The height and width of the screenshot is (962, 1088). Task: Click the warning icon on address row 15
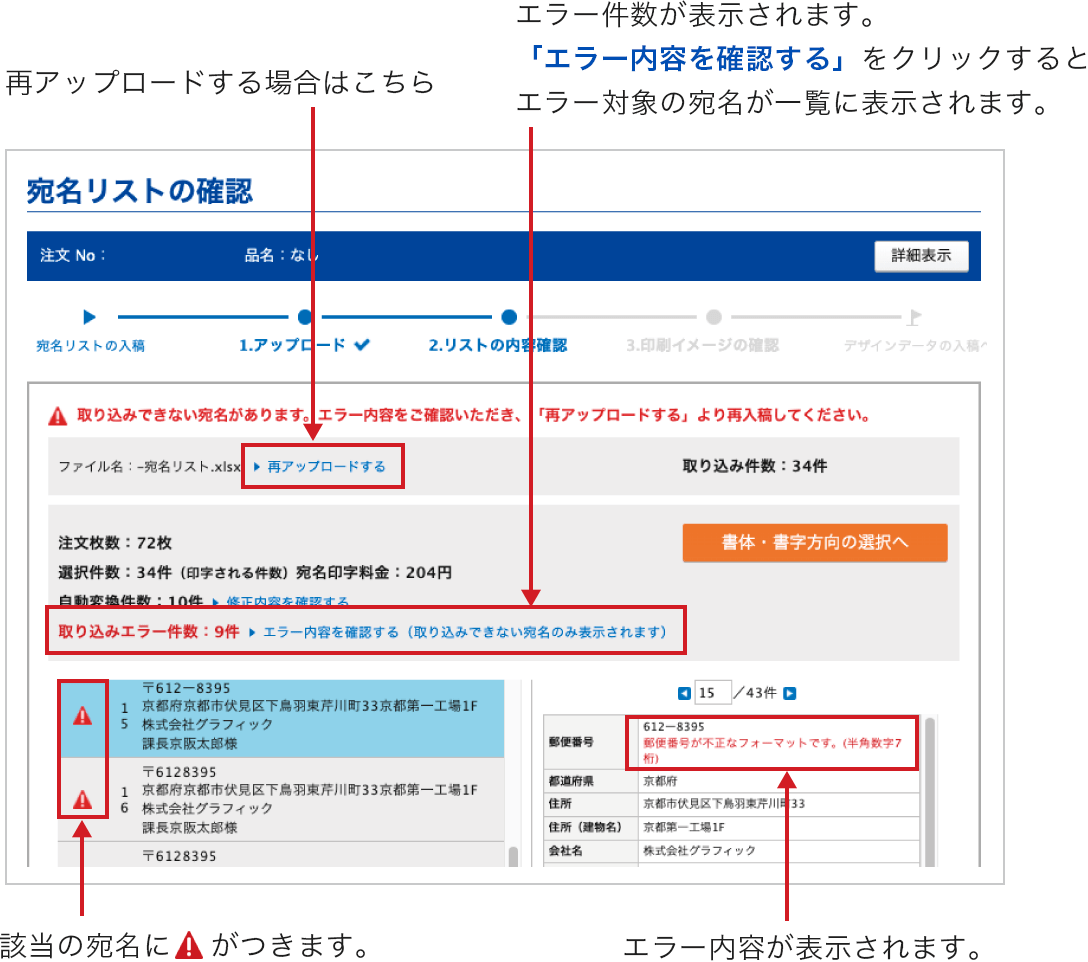pos(83,717)
